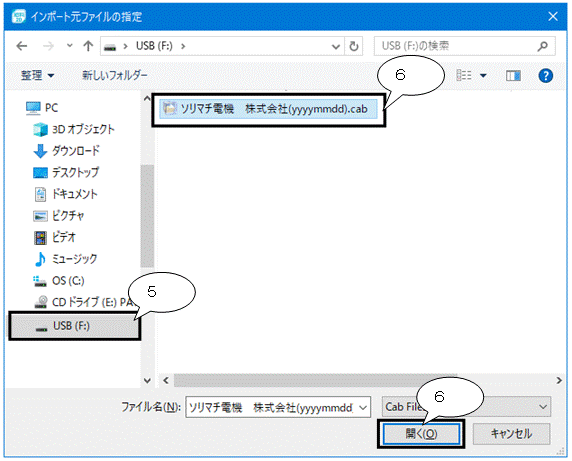572x461 pixels.
Task: Refresh the USB (F:) folder view
Action: pos(354,46)
